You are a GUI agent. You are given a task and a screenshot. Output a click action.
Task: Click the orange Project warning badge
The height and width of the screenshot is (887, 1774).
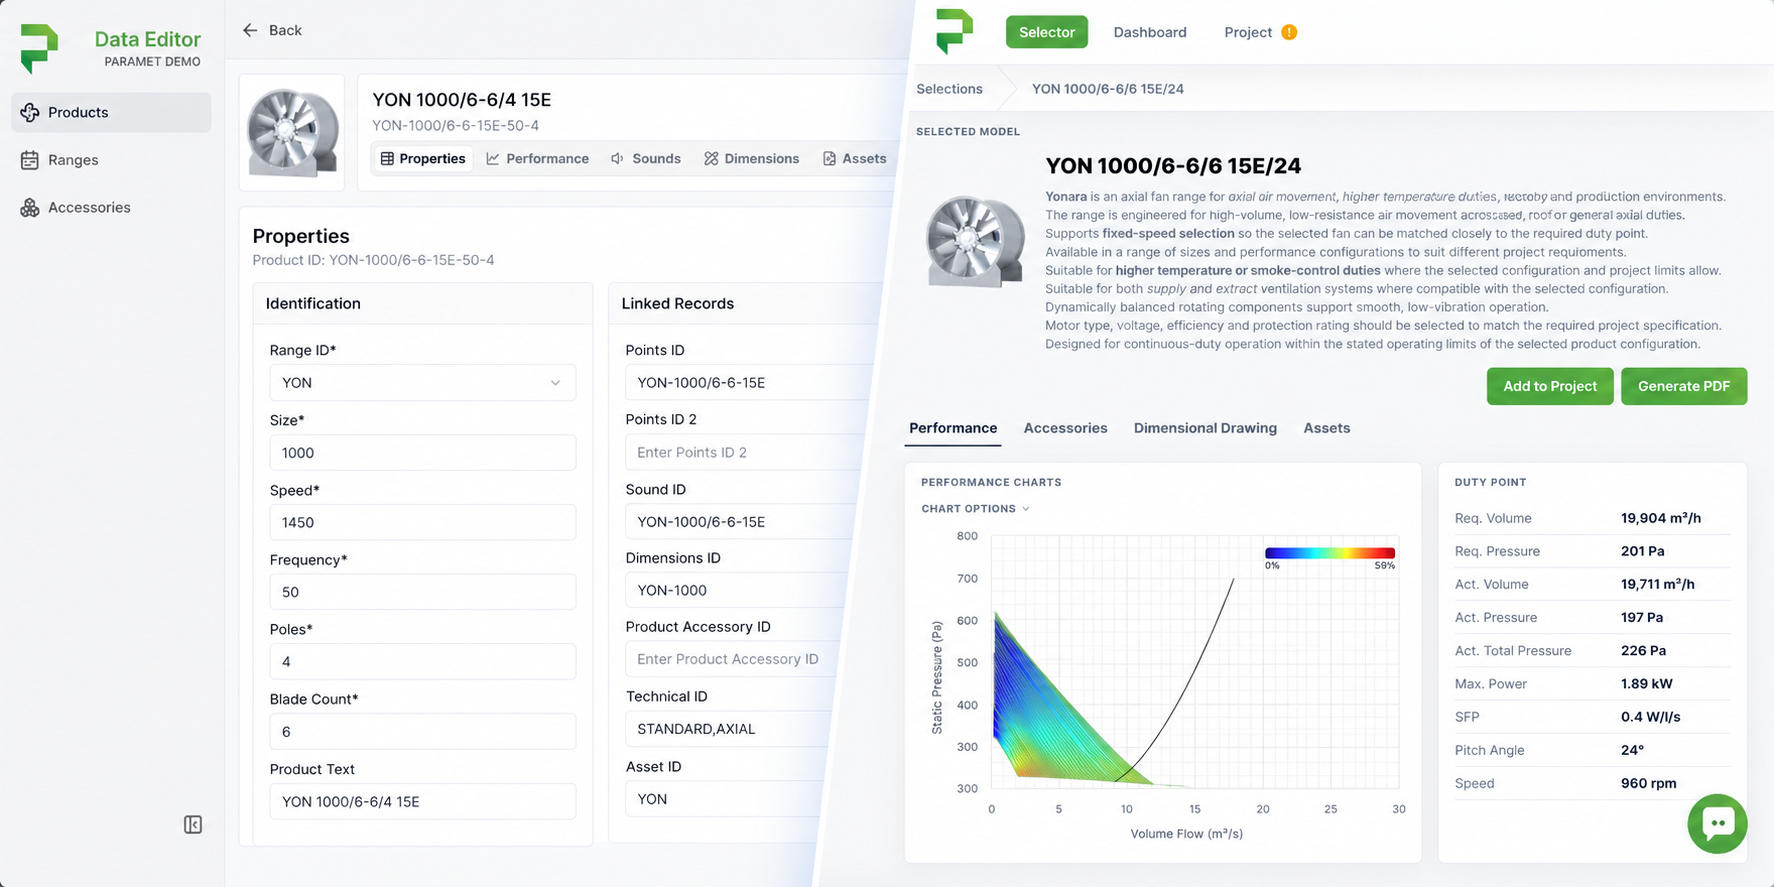point(1289,32)
